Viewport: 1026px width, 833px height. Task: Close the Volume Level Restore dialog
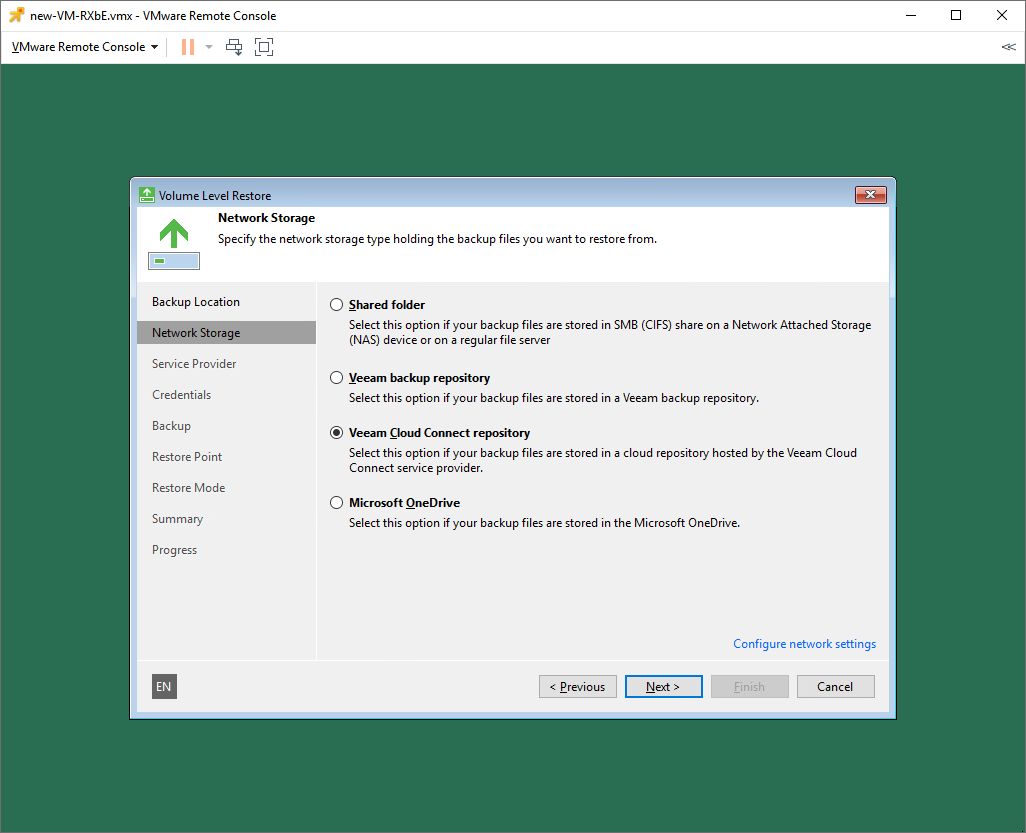pos(870,195)
